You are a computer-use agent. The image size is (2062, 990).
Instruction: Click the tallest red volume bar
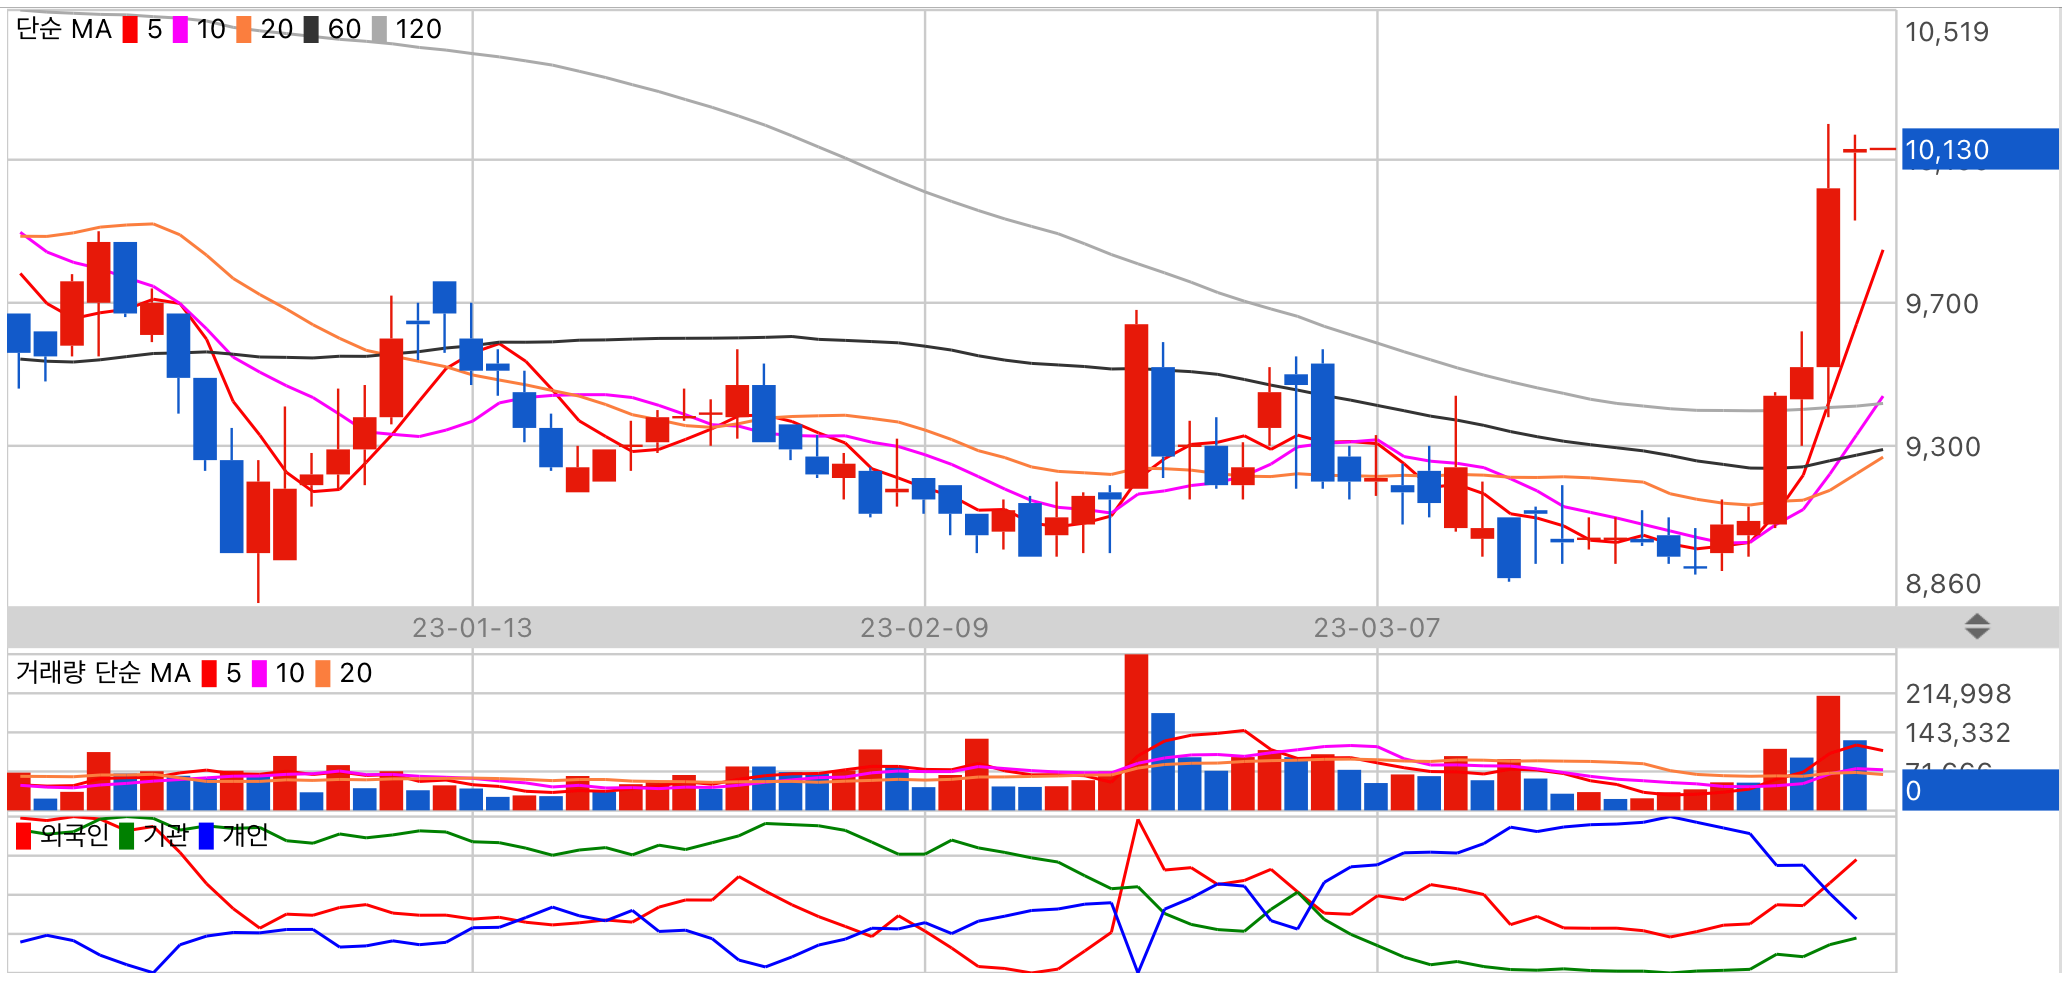[x=1136, y=732]
